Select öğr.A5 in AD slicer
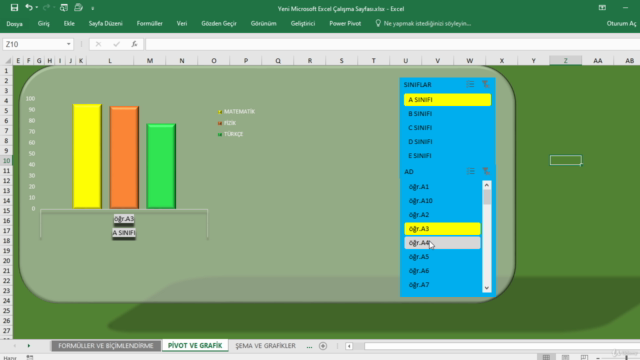The height and width of the screenshot is (360, 640). pyautogui.click(x=442, y=257)
